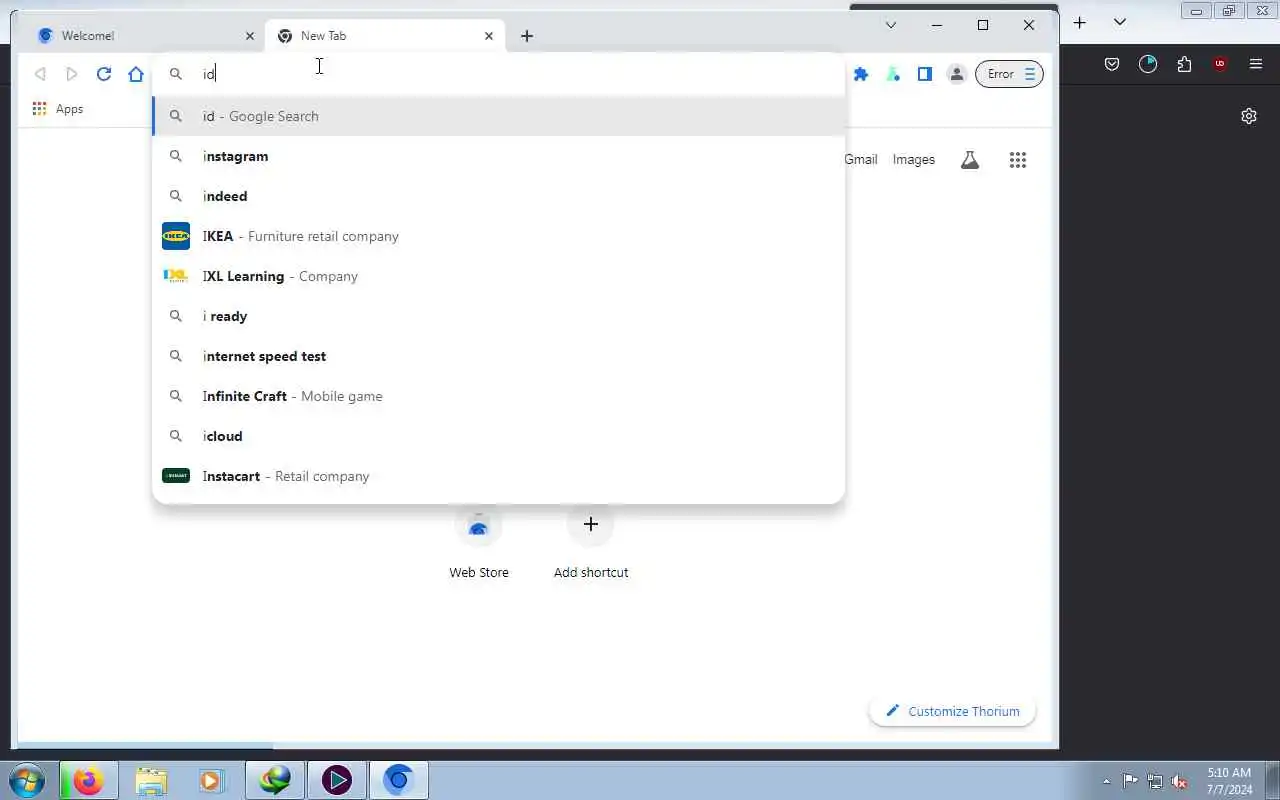Open Windows Explorer from the taskbar
This screenshot has height=800, width=1280.
tap(151, 780)
